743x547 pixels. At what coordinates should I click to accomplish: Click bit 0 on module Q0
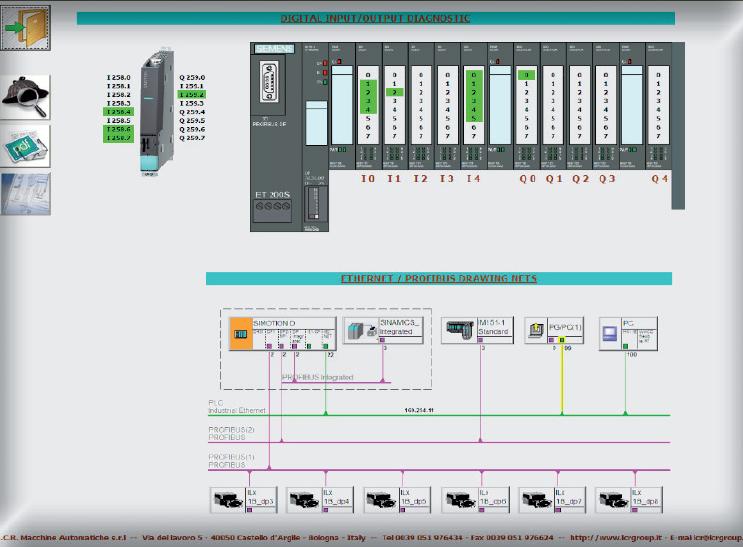[x=526, y=75]
